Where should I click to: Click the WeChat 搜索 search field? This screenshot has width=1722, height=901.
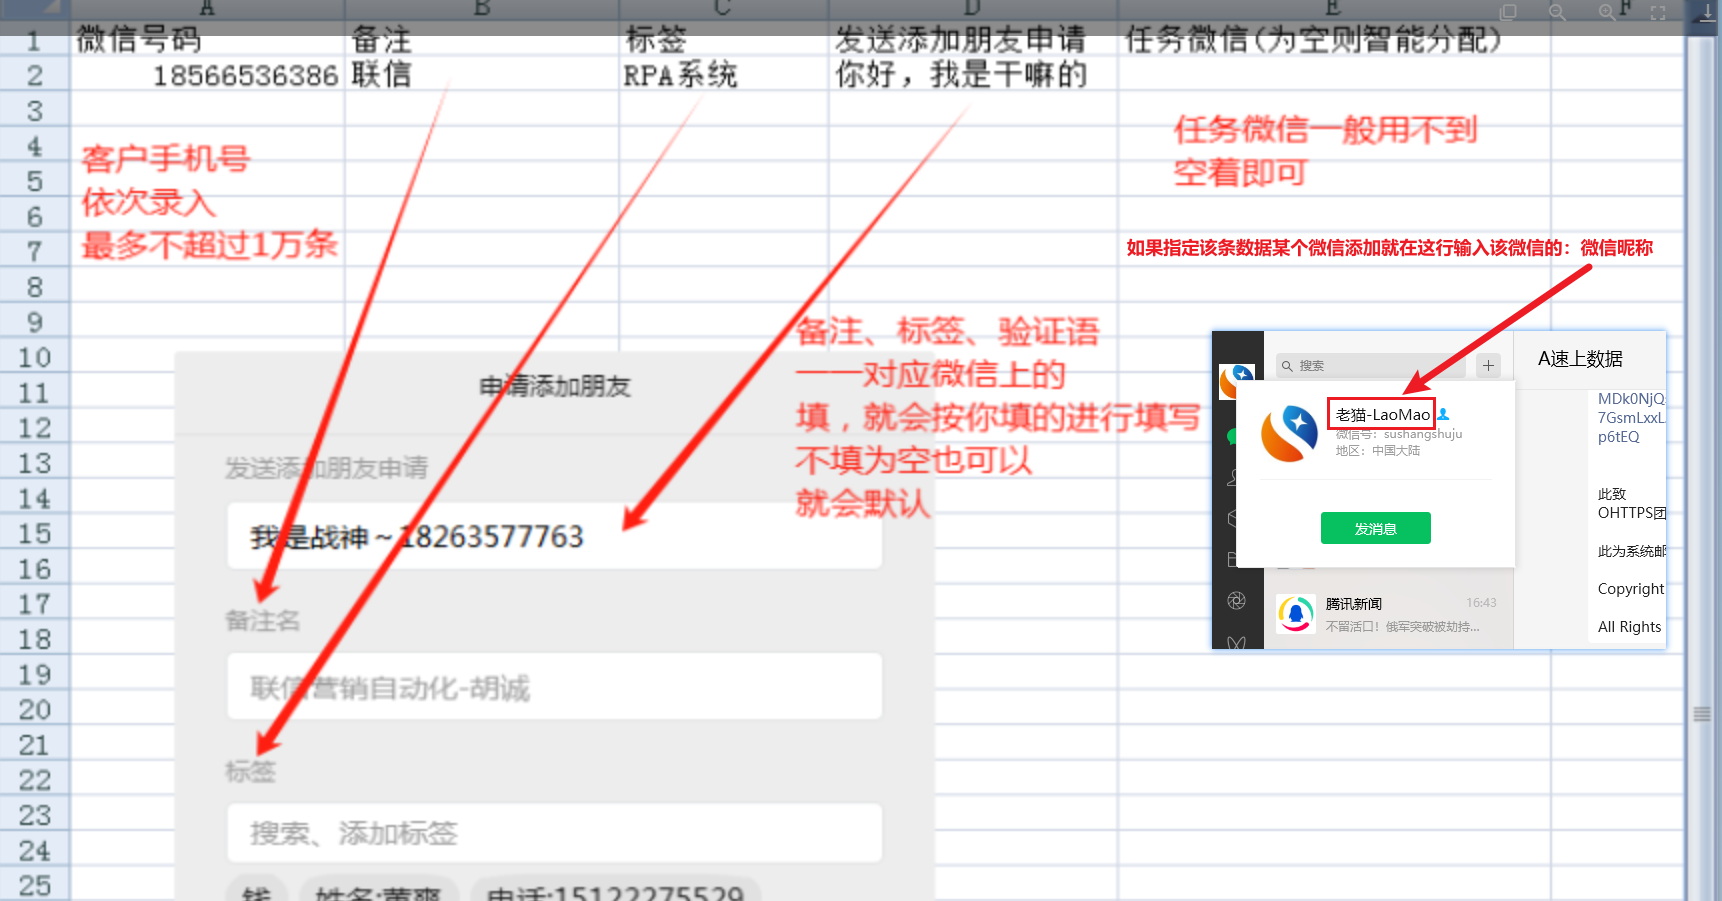(x=1370, y=366)
